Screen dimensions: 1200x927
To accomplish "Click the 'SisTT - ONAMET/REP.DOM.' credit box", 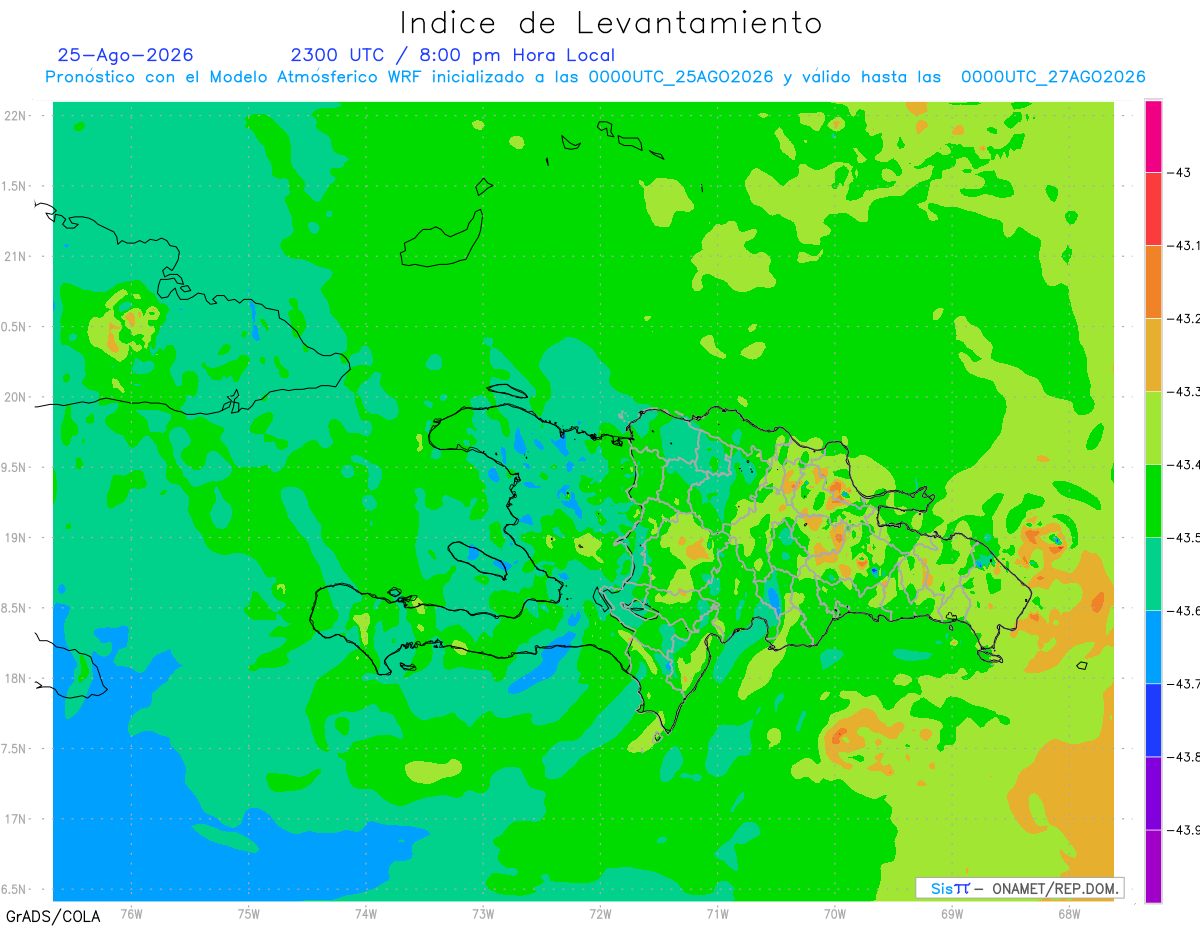I will click(x=1020, y=888).
